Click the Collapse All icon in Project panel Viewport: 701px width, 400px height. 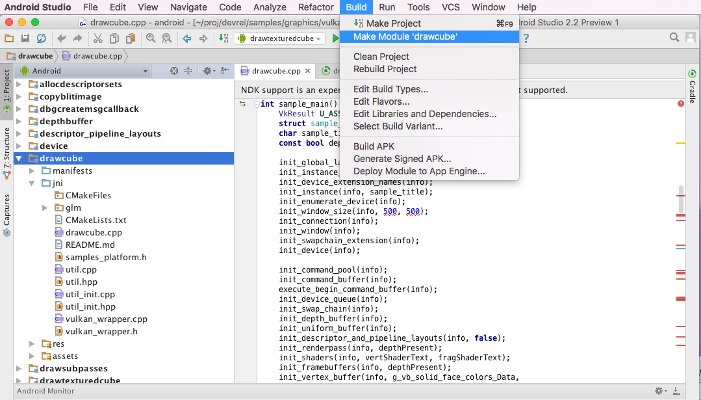[188, 71]
